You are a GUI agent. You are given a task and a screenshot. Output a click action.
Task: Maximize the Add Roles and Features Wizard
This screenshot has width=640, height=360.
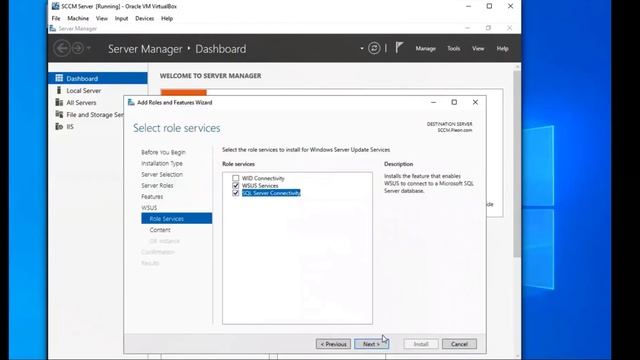(454, 102)
